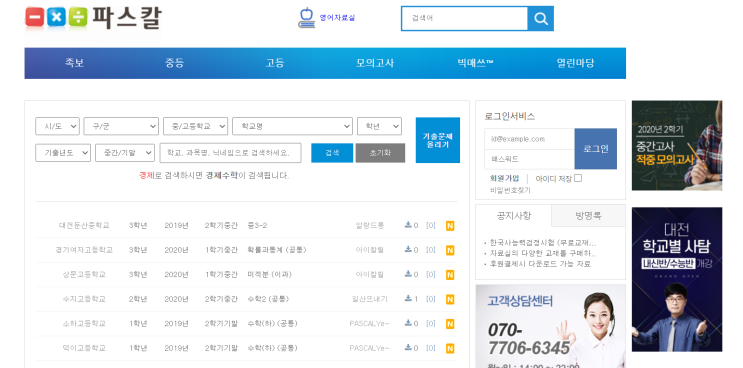Open the 영어자료실 text link
The height and width of the screenshot is (368, 743).
pos(337,18)
